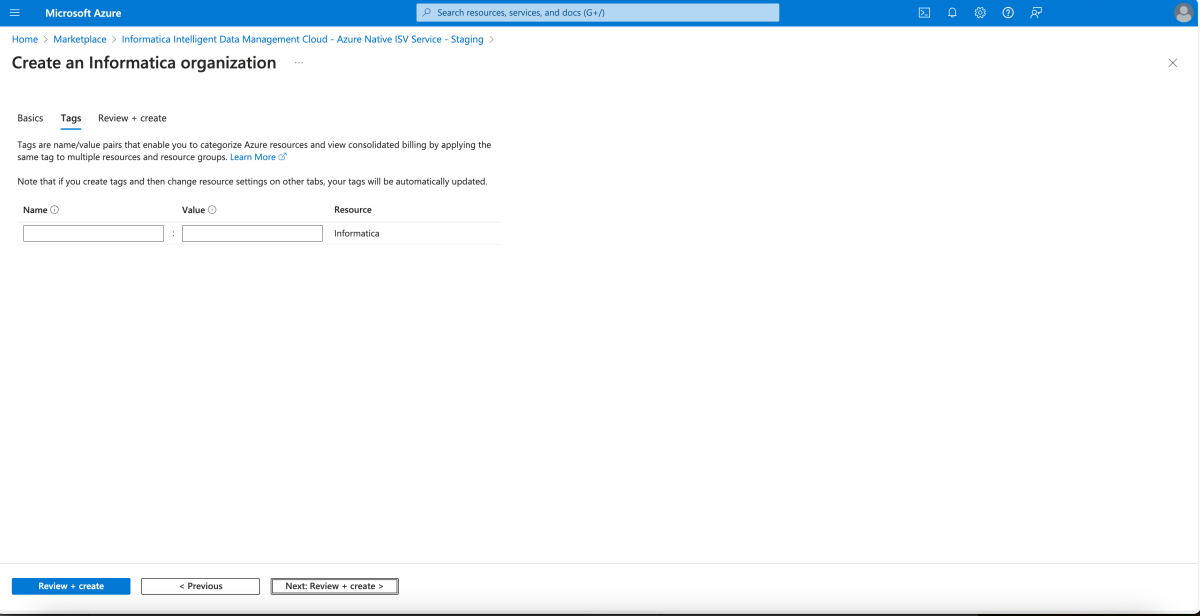Click the Previous button
The height and width of the screenshot is (616, 1200).
(200, 586)
